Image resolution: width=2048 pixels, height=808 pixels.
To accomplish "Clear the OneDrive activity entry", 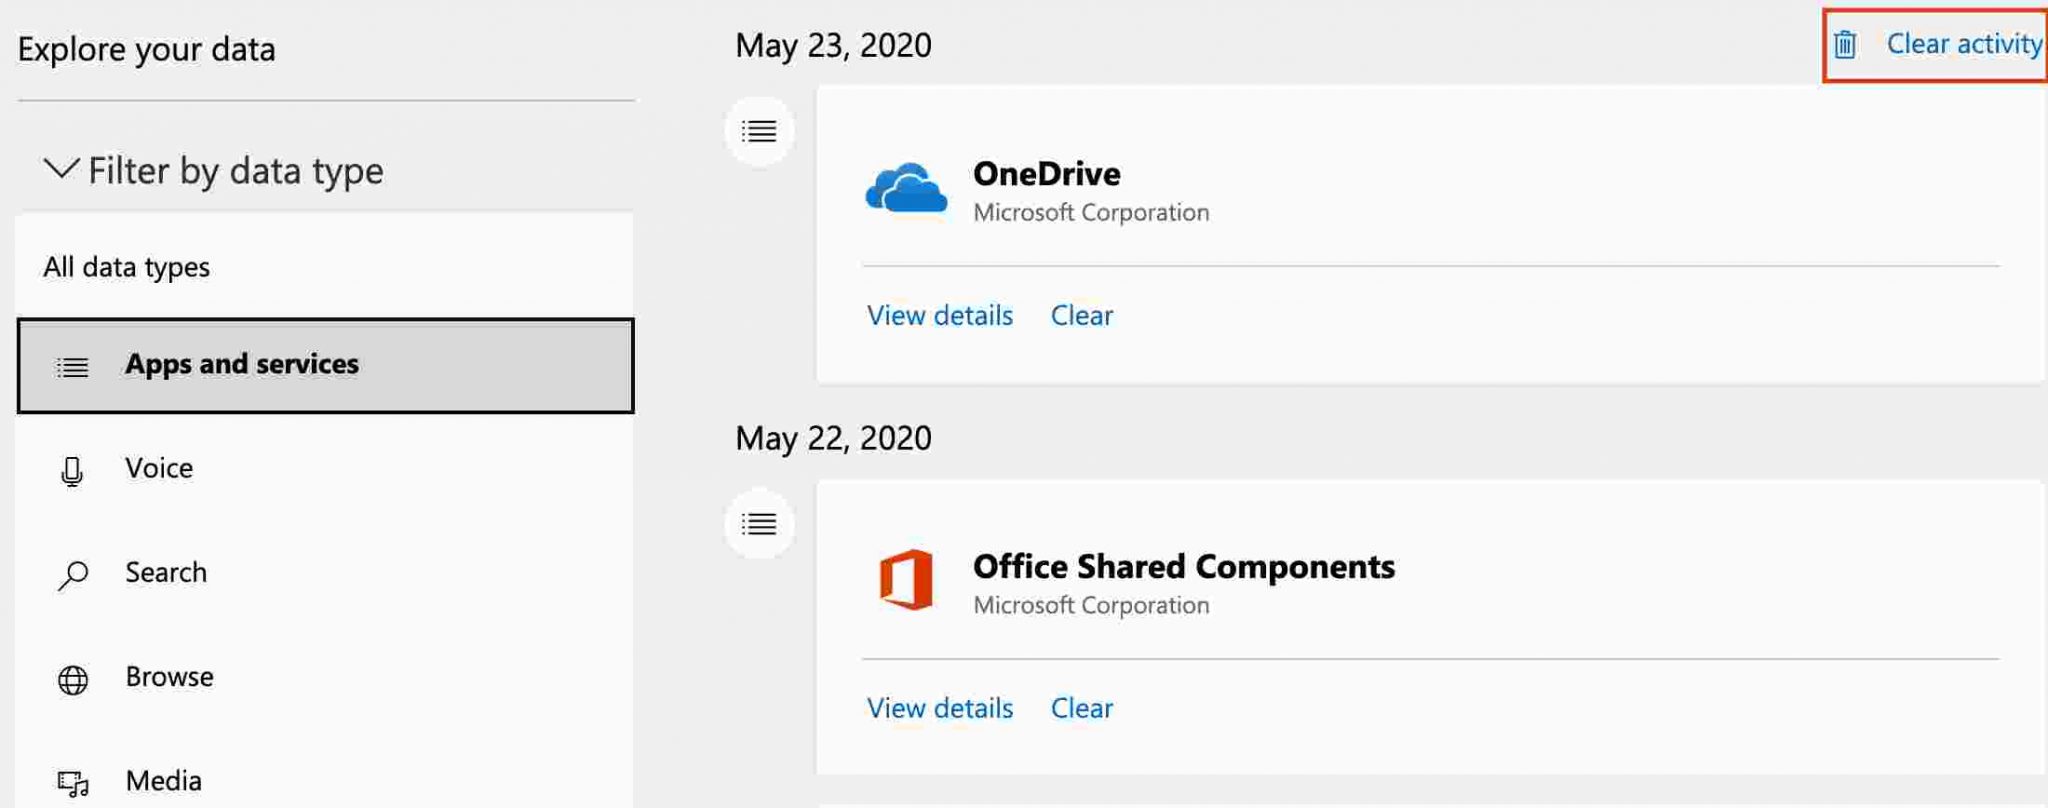I will click(x=1081, y=315).
